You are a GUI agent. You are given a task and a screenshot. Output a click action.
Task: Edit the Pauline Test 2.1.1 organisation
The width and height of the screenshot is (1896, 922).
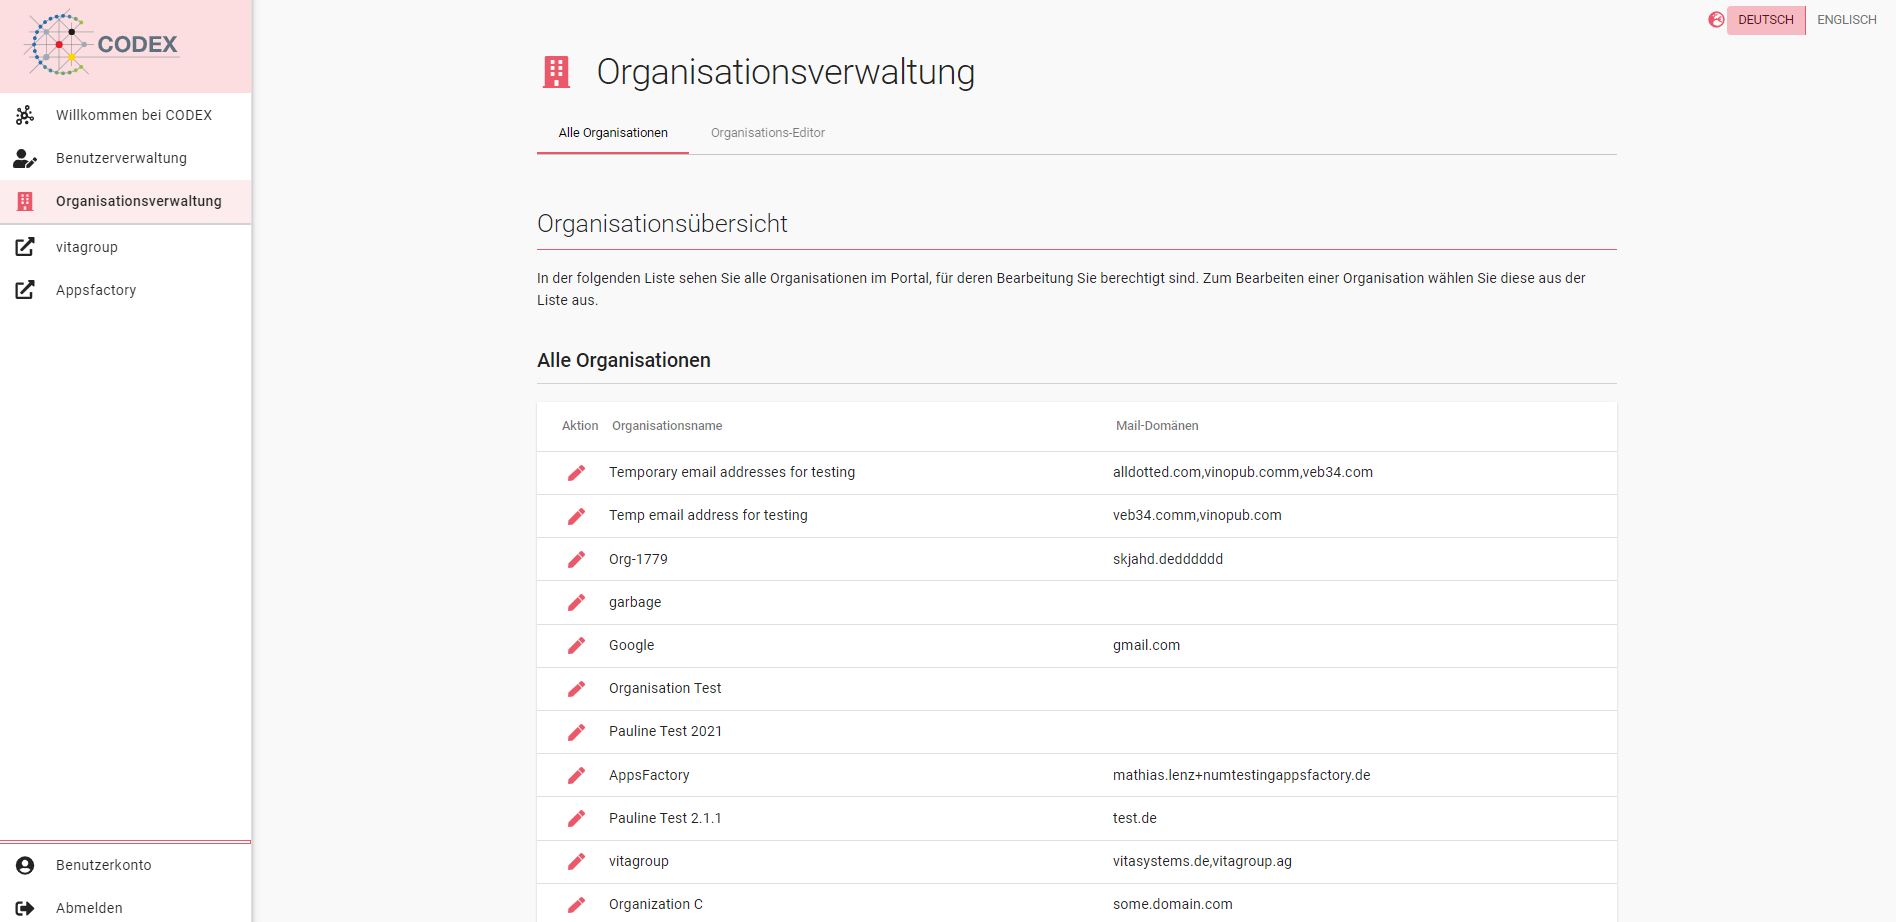click(x=576, y=818)
